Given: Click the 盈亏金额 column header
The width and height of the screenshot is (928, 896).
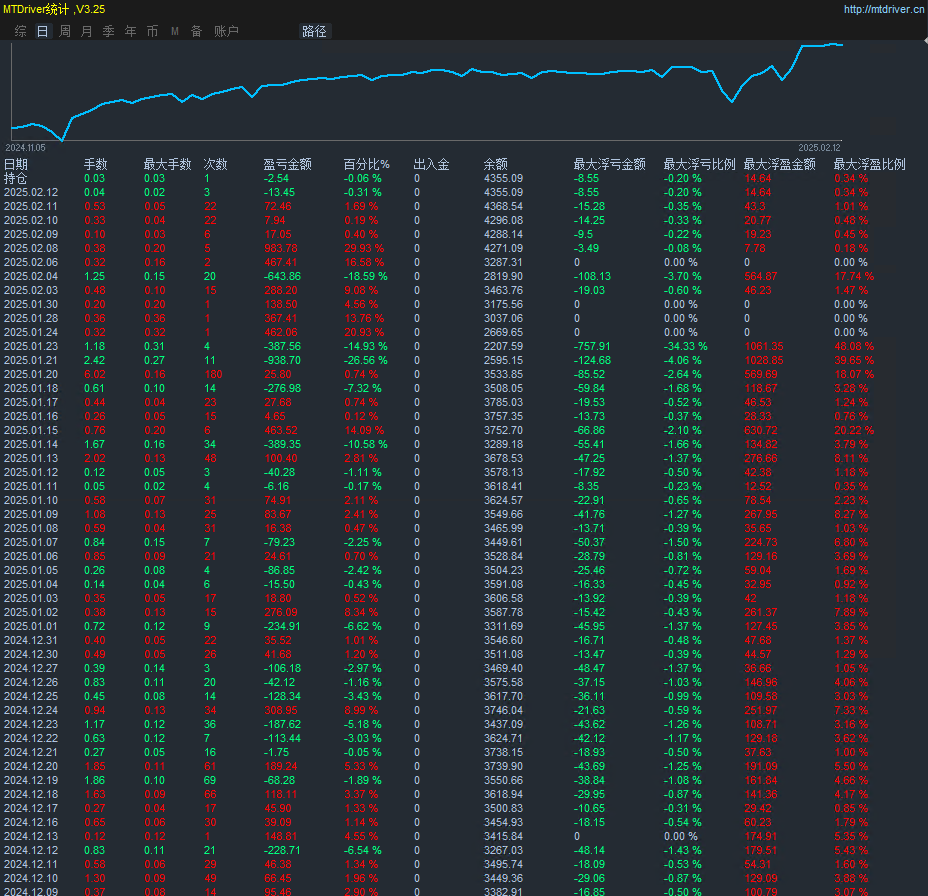Looking at the screenshot, I should coord(288,165).
